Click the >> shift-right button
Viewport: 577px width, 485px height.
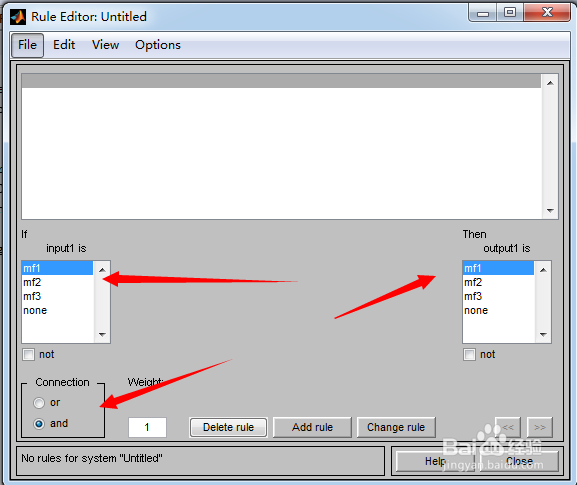pyautogui.click(x=540, y=427)
